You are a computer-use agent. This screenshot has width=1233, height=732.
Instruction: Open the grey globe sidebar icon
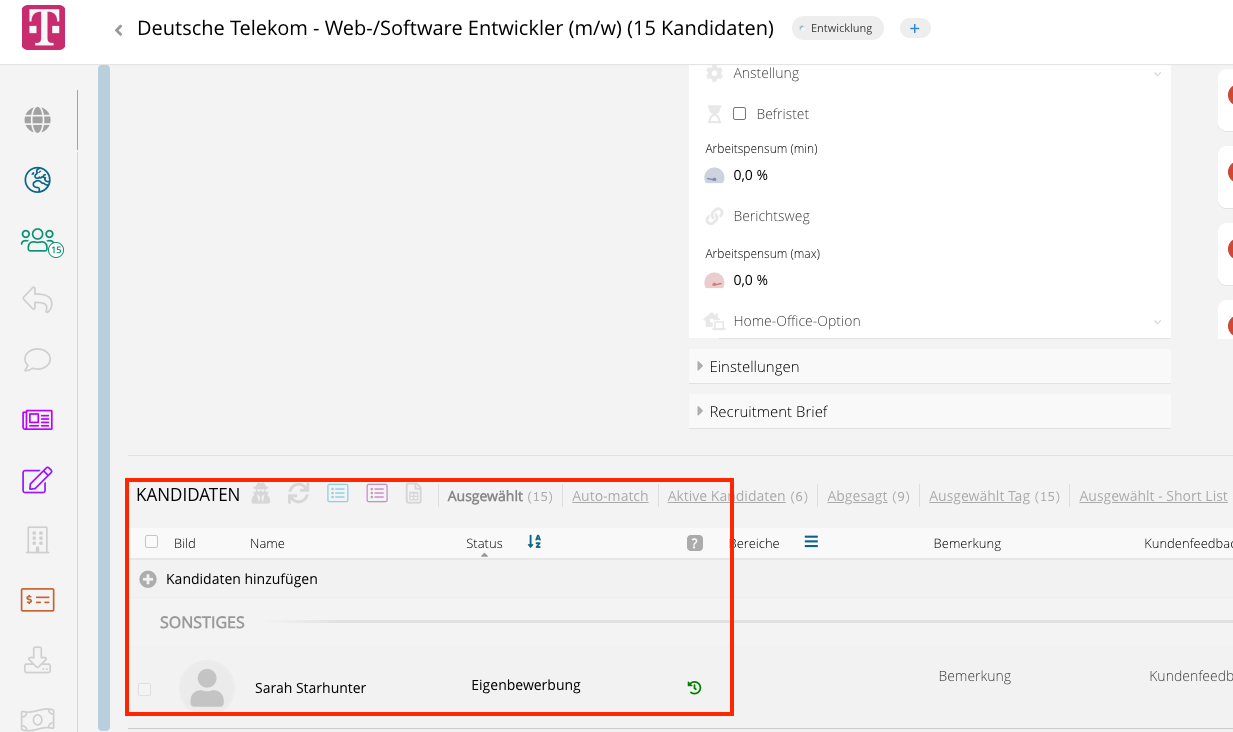(x=38, y=121)
